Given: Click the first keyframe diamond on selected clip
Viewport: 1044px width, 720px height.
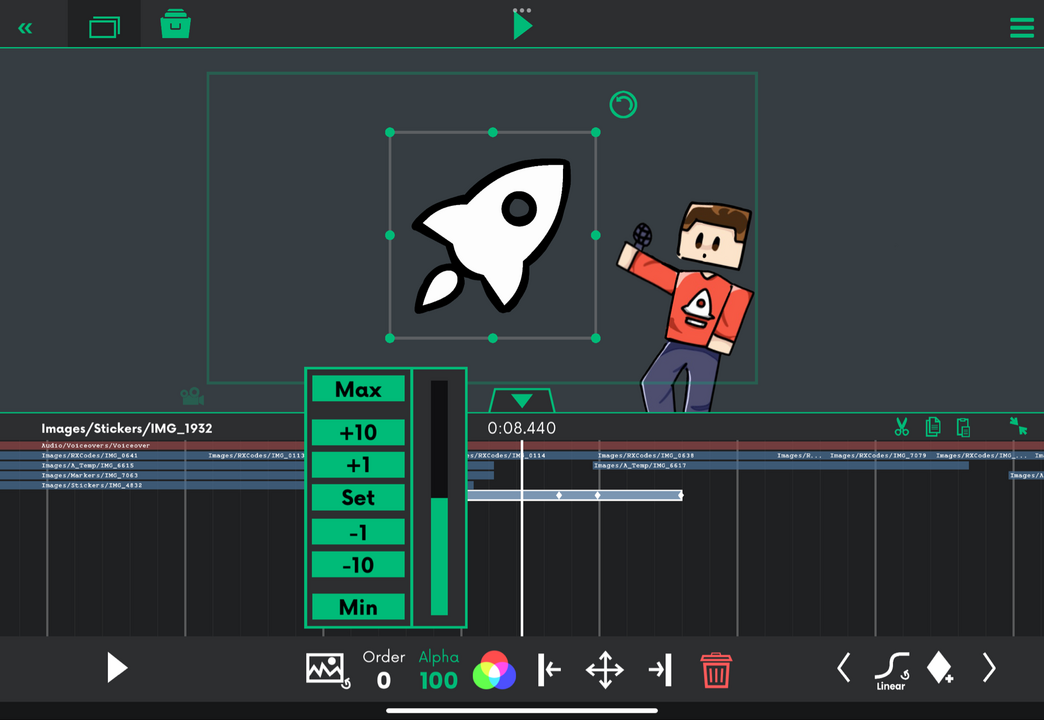Looking at the screenshot, I should pos(559,495).
